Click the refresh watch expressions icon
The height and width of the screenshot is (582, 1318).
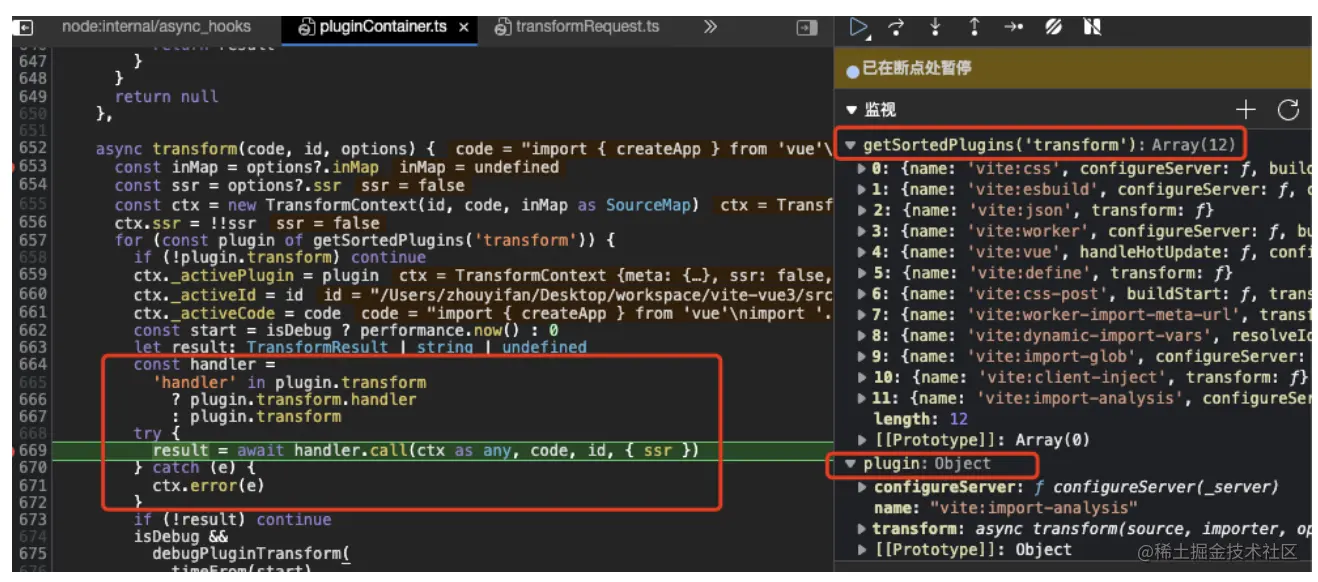[x=1287, y=110]
